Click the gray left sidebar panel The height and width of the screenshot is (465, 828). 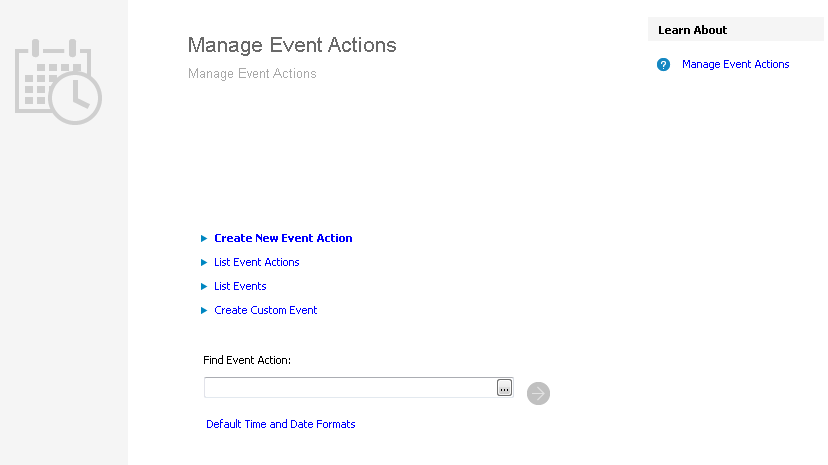(x=64, y=300)
